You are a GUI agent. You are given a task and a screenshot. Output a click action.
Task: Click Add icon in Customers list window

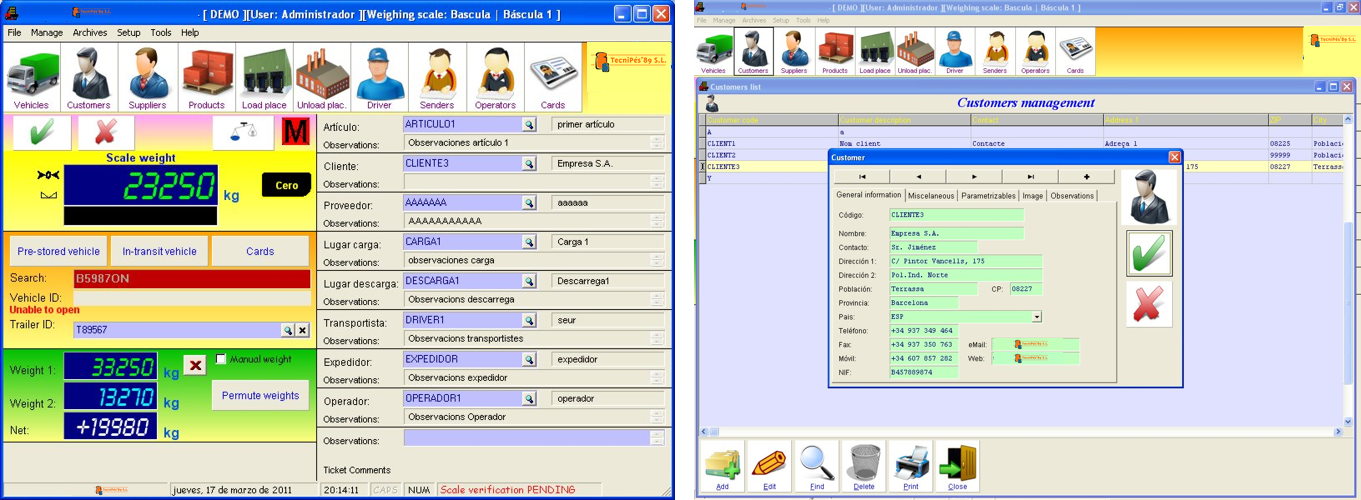coord(723,467)
